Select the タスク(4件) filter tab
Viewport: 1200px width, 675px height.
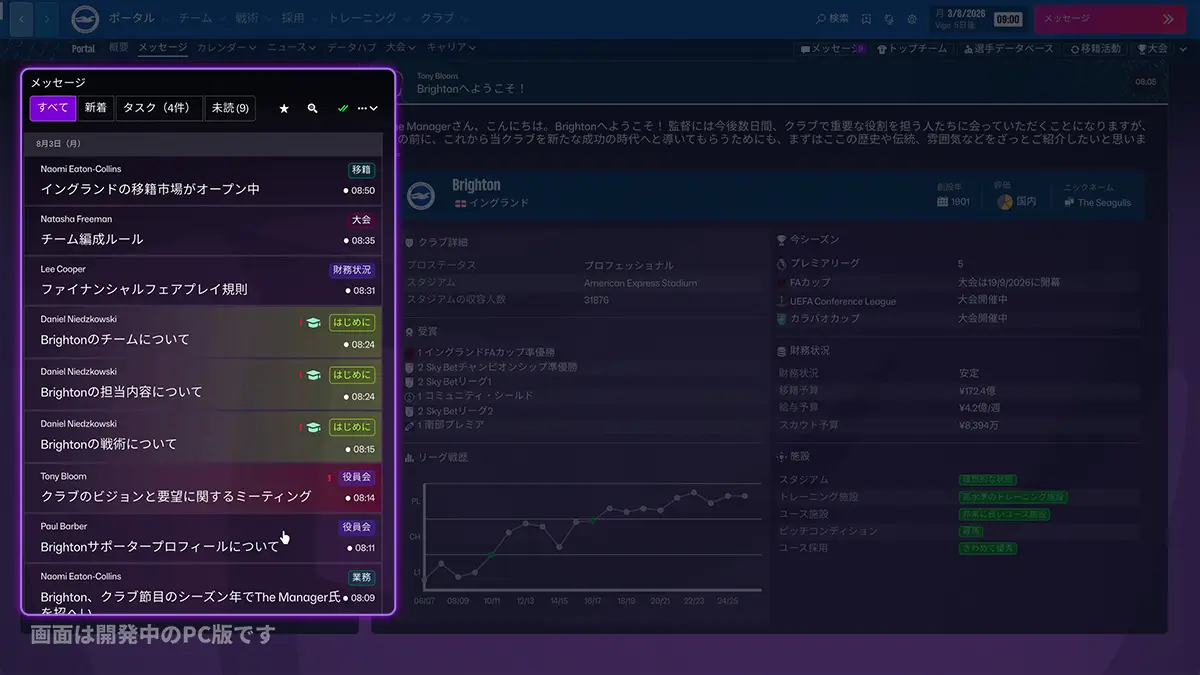pyautogui.click(x=159, y=108)
